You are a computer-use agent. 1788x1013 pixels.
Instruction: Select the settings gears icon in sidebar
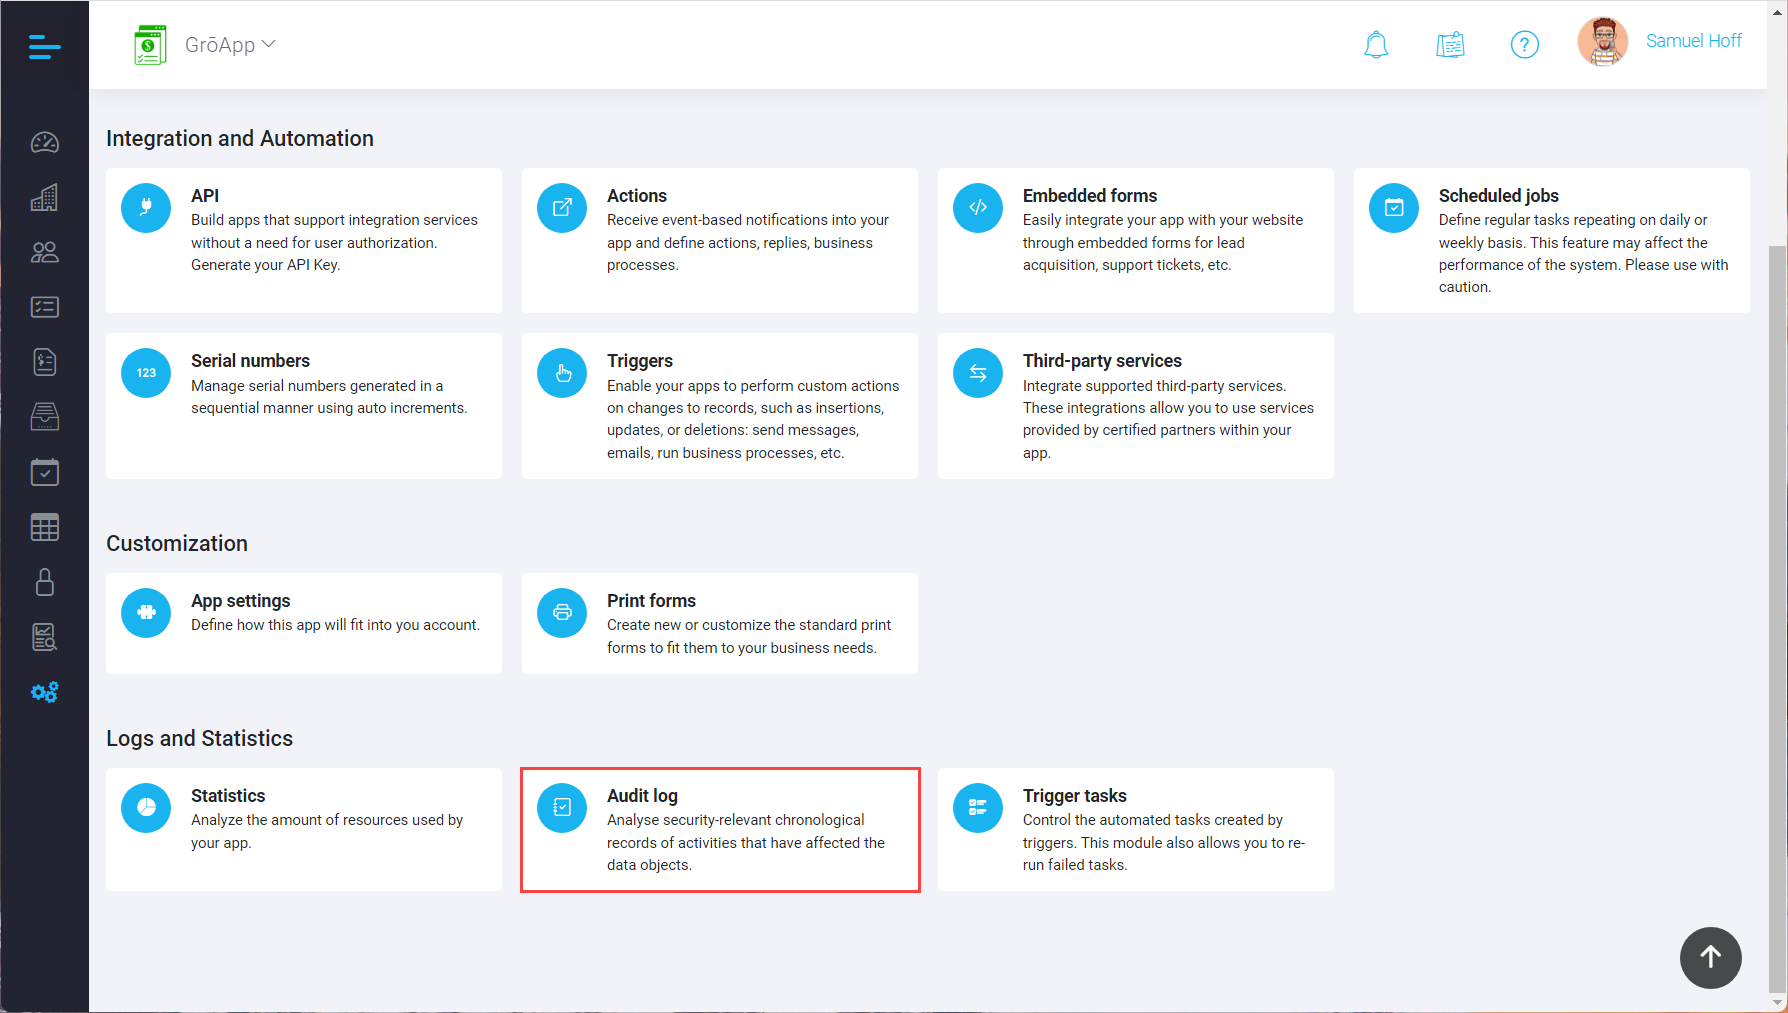pos(44,692)
